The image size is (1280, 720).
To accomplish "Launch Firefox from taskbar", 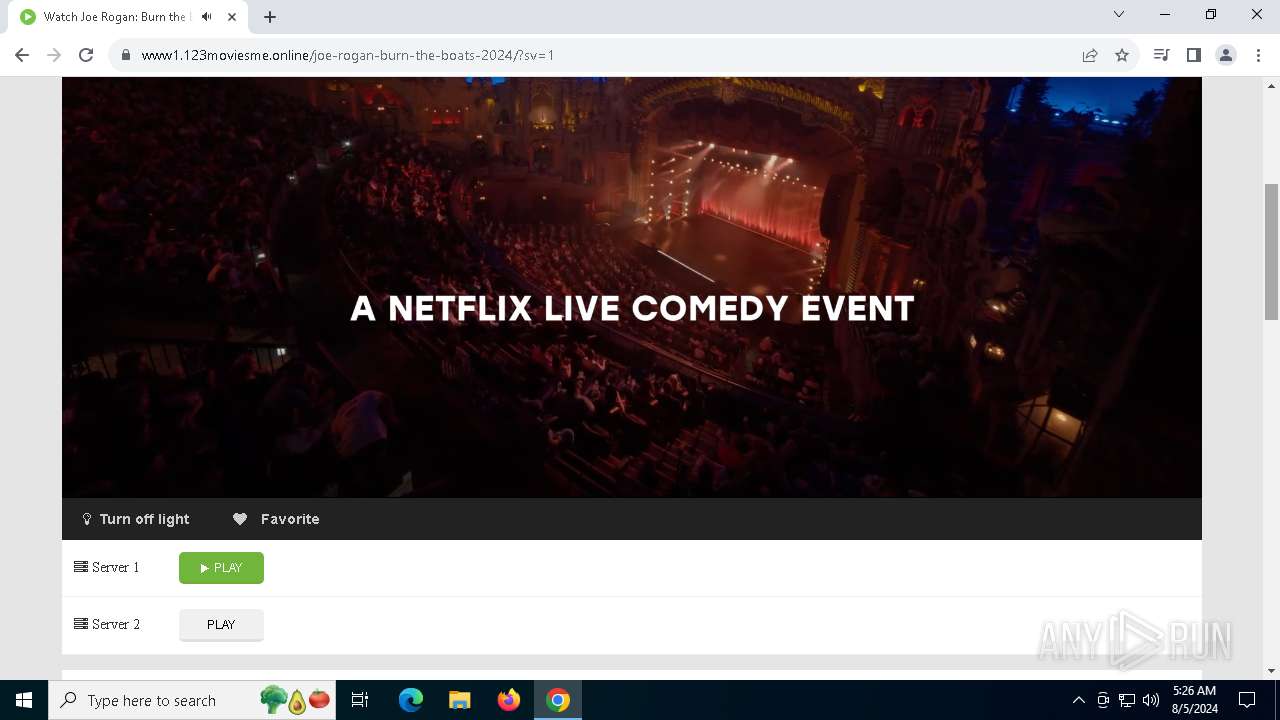I will tap(509, 700).
